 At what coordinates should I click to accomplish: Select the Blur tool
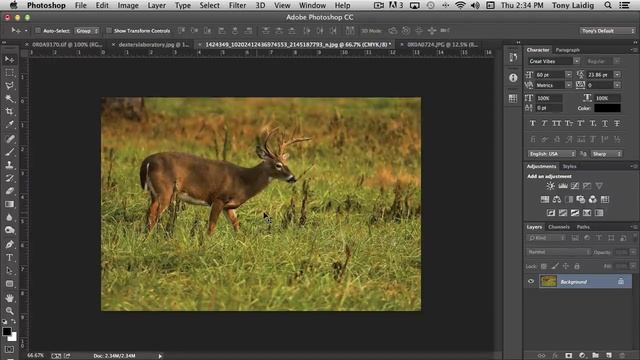9,217
